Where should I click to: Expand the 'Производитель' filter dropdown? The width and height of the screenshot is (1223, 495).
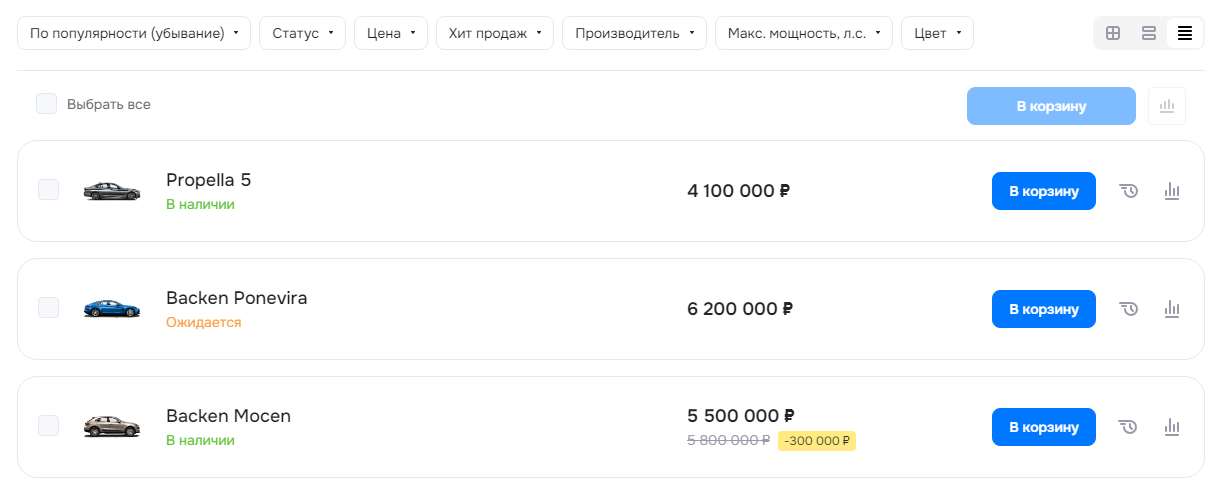tap(634, 33)
